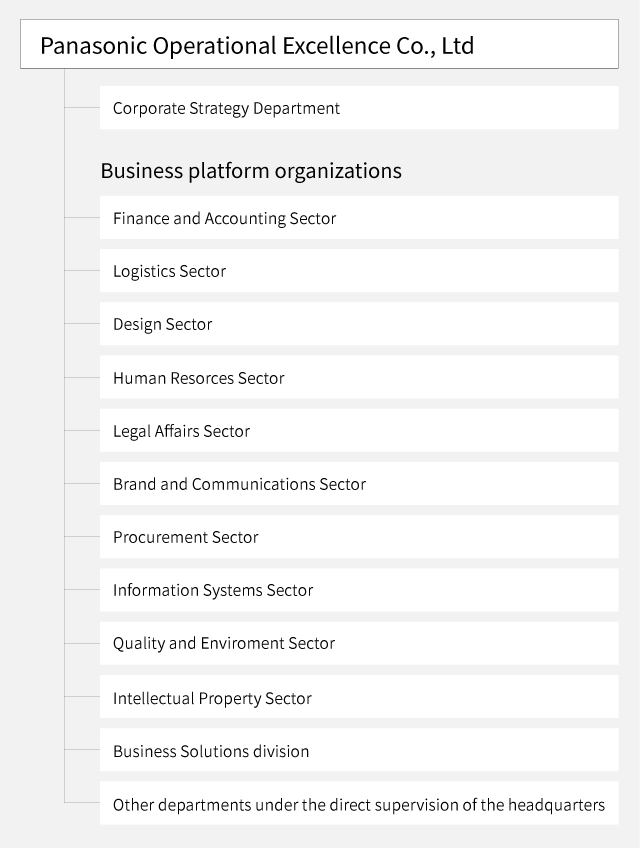
Task: Select Legal Affairs Sector
Action: (358, 431)
